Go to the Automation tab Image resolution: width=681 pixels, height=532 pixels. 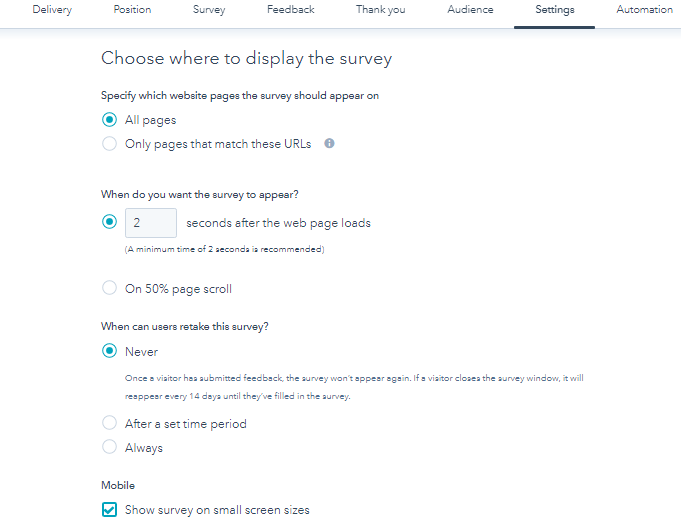point(645,10)
